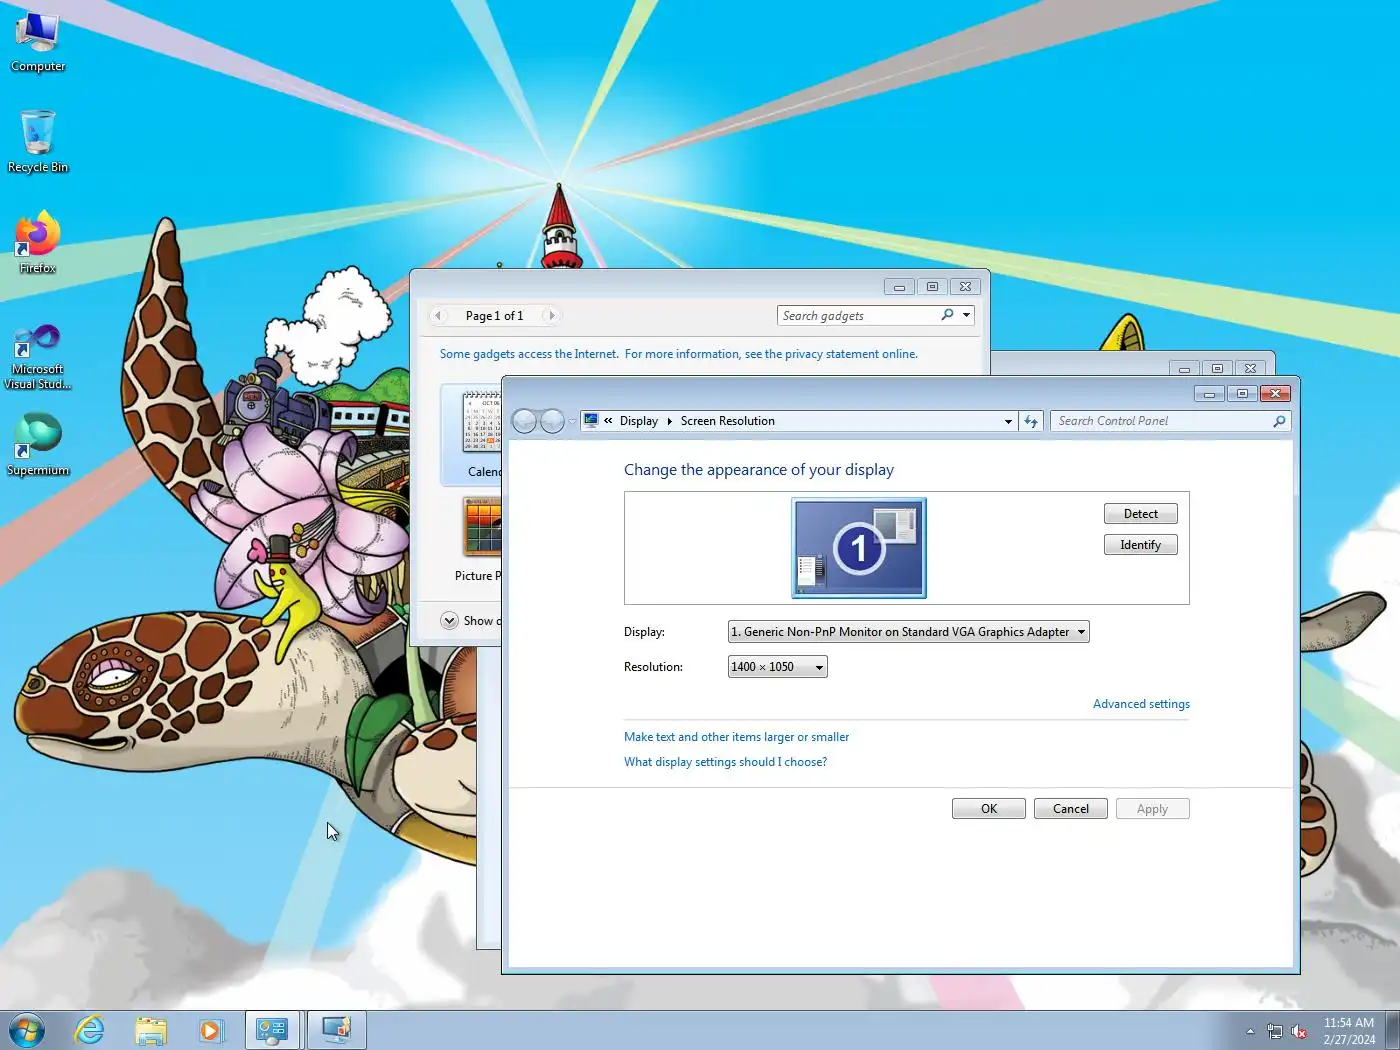Click the Control Panel search magnifier icon
This screenshot has width=1400, height=1050.
(x=1279, y=421)
